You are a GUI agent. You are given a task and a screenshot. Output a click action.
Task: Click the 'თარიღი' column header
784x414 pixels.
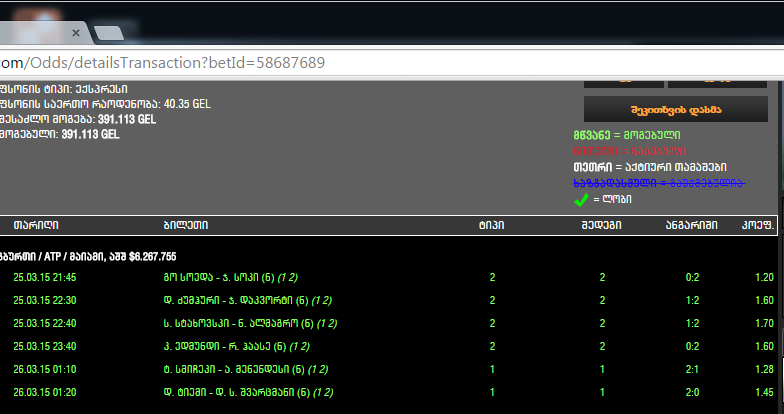[x=36, y=225]
